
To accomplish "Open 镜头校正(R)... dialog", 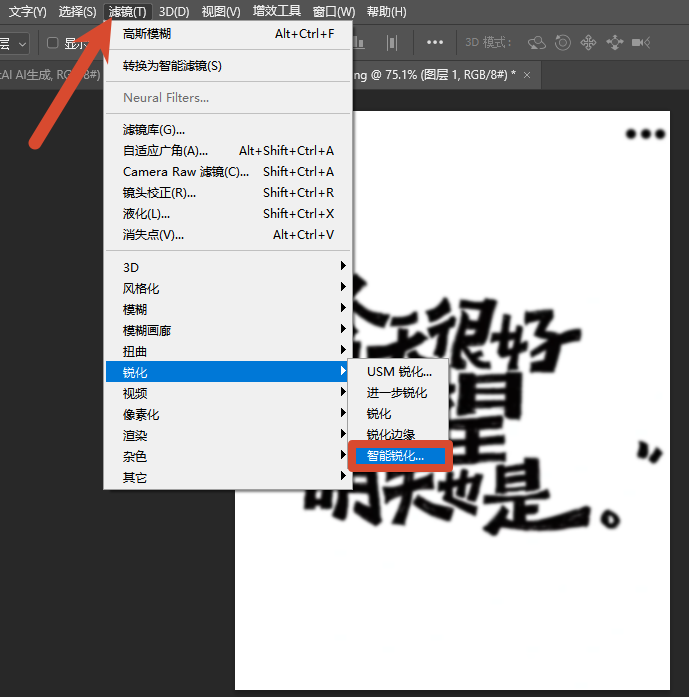I will [x=228, y=192].
